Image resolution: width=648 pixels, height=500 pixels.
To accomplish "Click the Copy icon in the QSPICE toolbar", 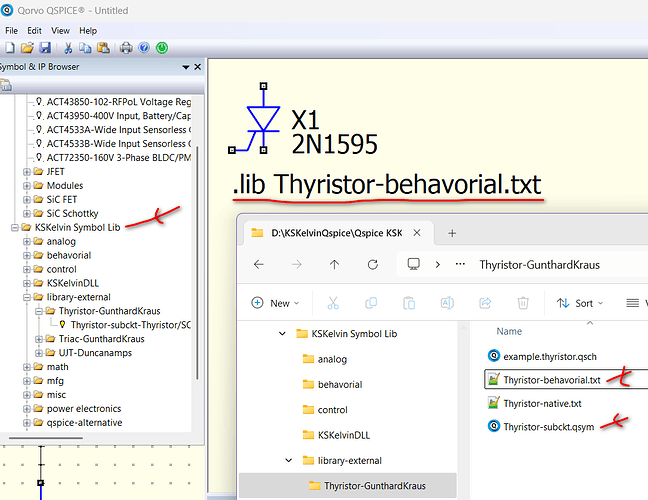I will click(x=85, y=48).
